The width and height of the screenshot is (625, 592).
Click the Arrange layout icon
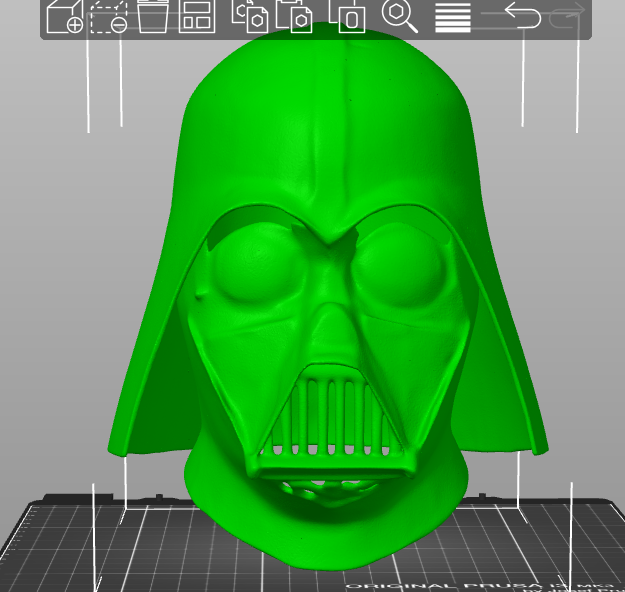[x=197, y=16]
